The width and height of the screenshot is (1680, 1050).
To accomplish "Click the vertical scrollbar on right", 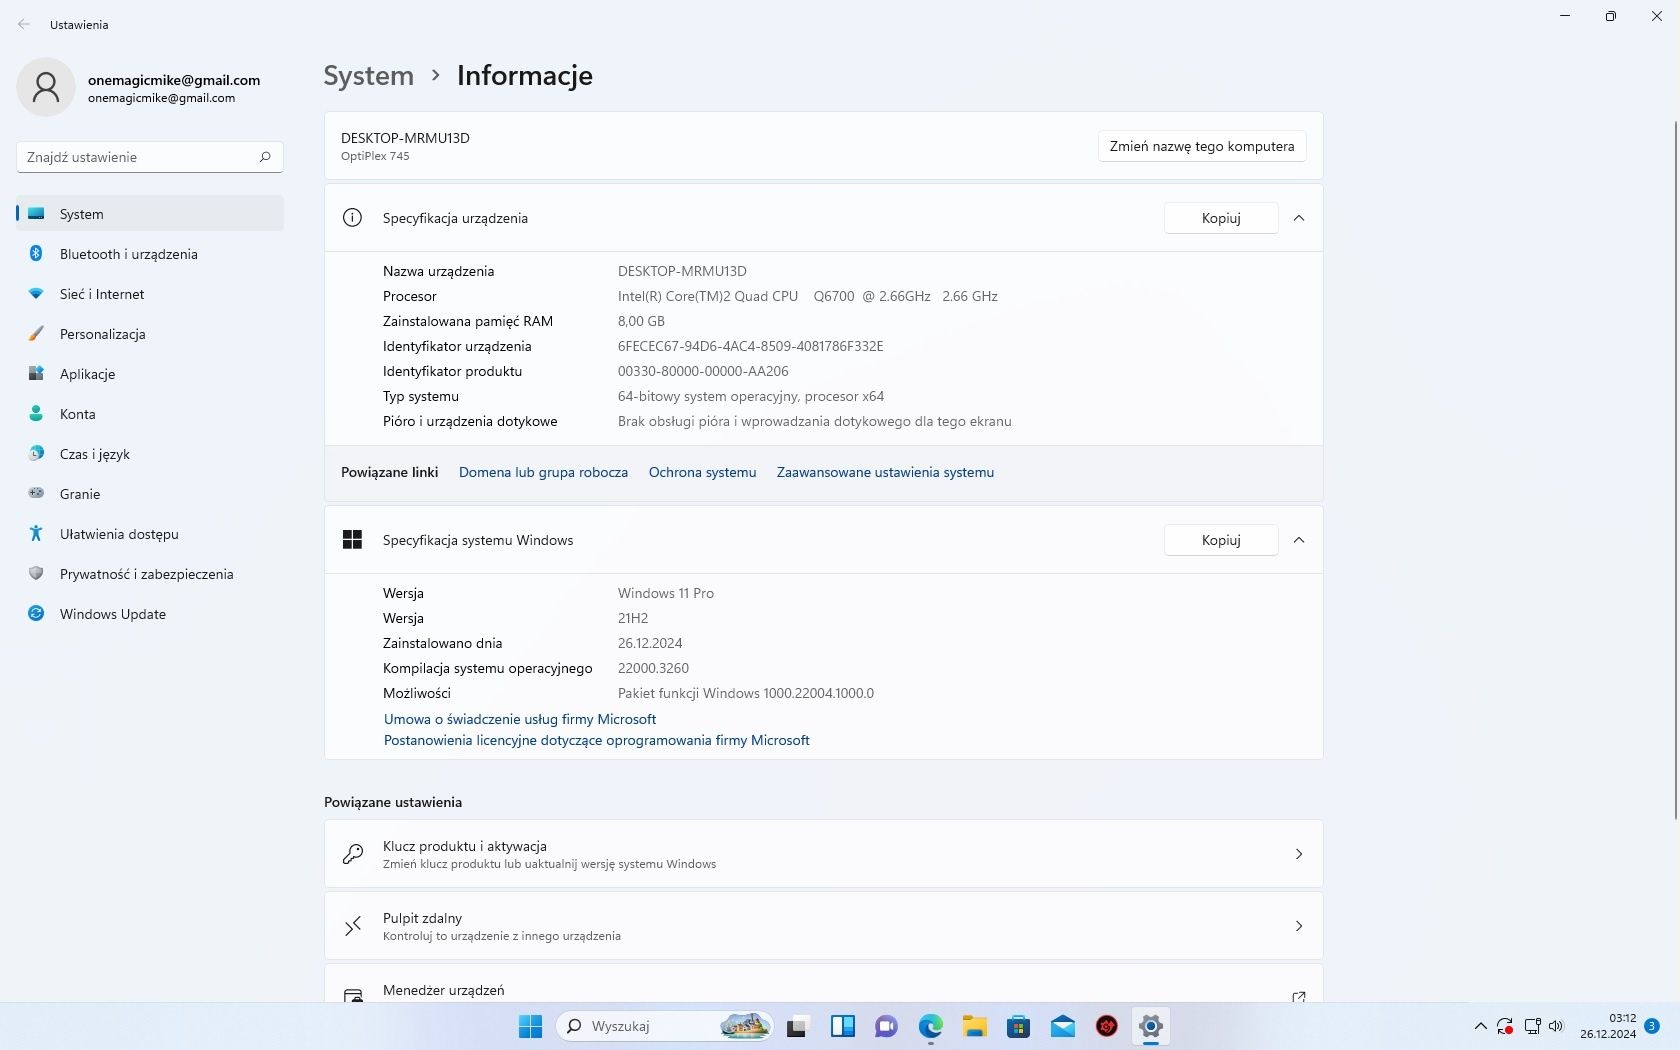I will tap(1675, 470).
